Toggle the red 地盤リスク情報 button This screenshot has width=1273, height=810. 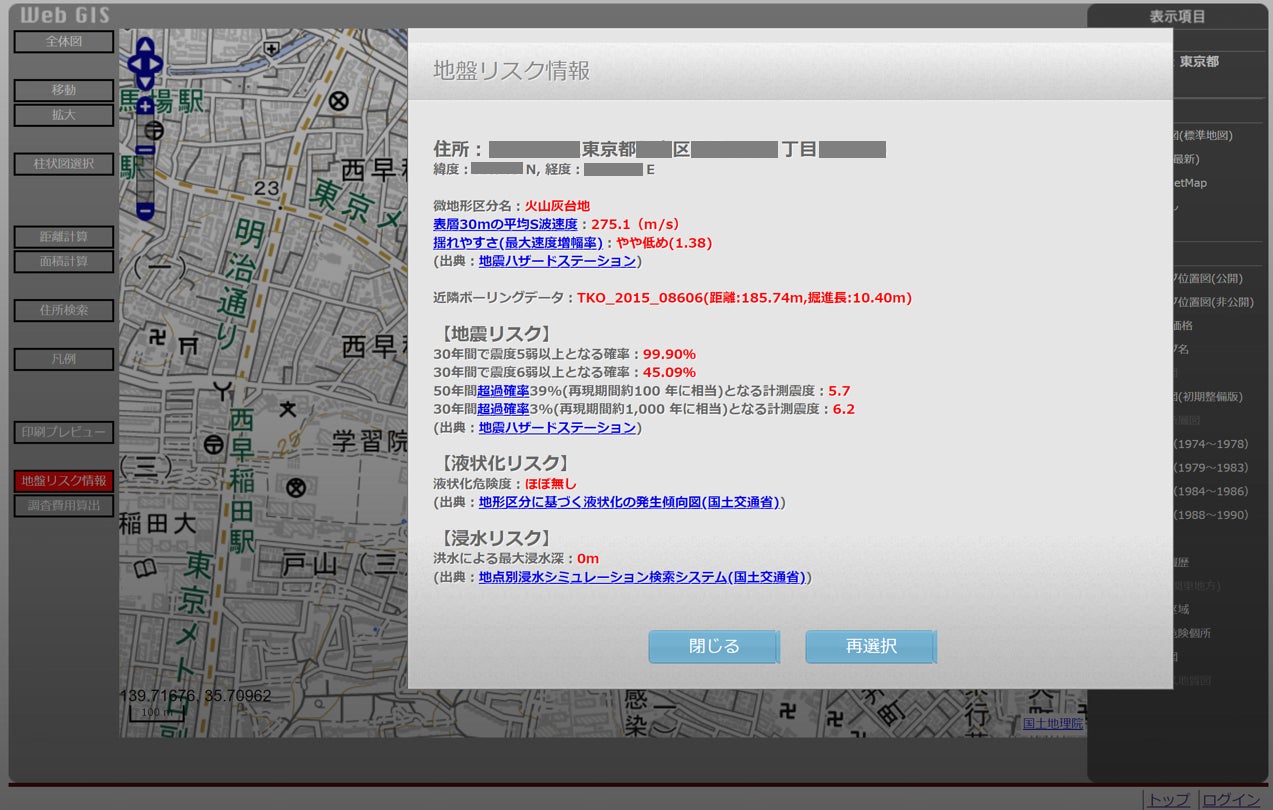pyautogui.click(x=64, y=481)
